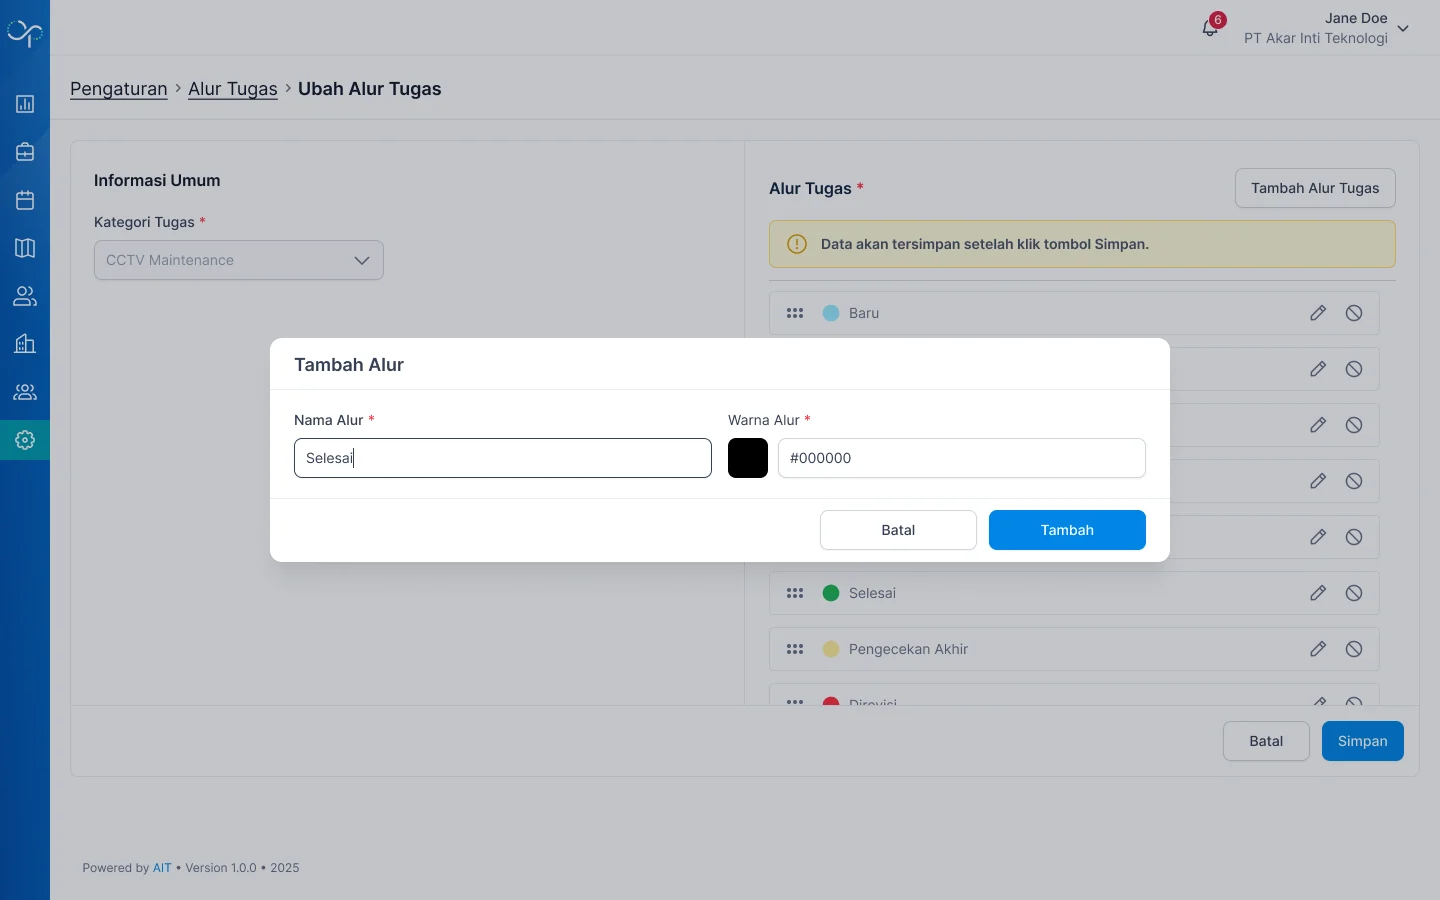Click the page-level Batal button
1440x900 pixels.
coord(1266,741)
